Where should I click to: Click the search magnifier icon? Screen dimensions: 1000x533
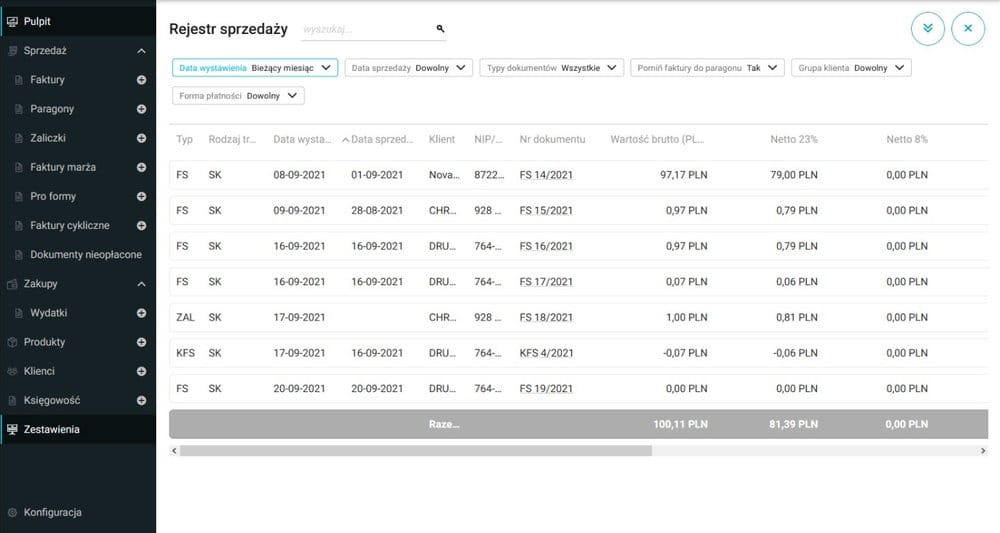point(440,29)
